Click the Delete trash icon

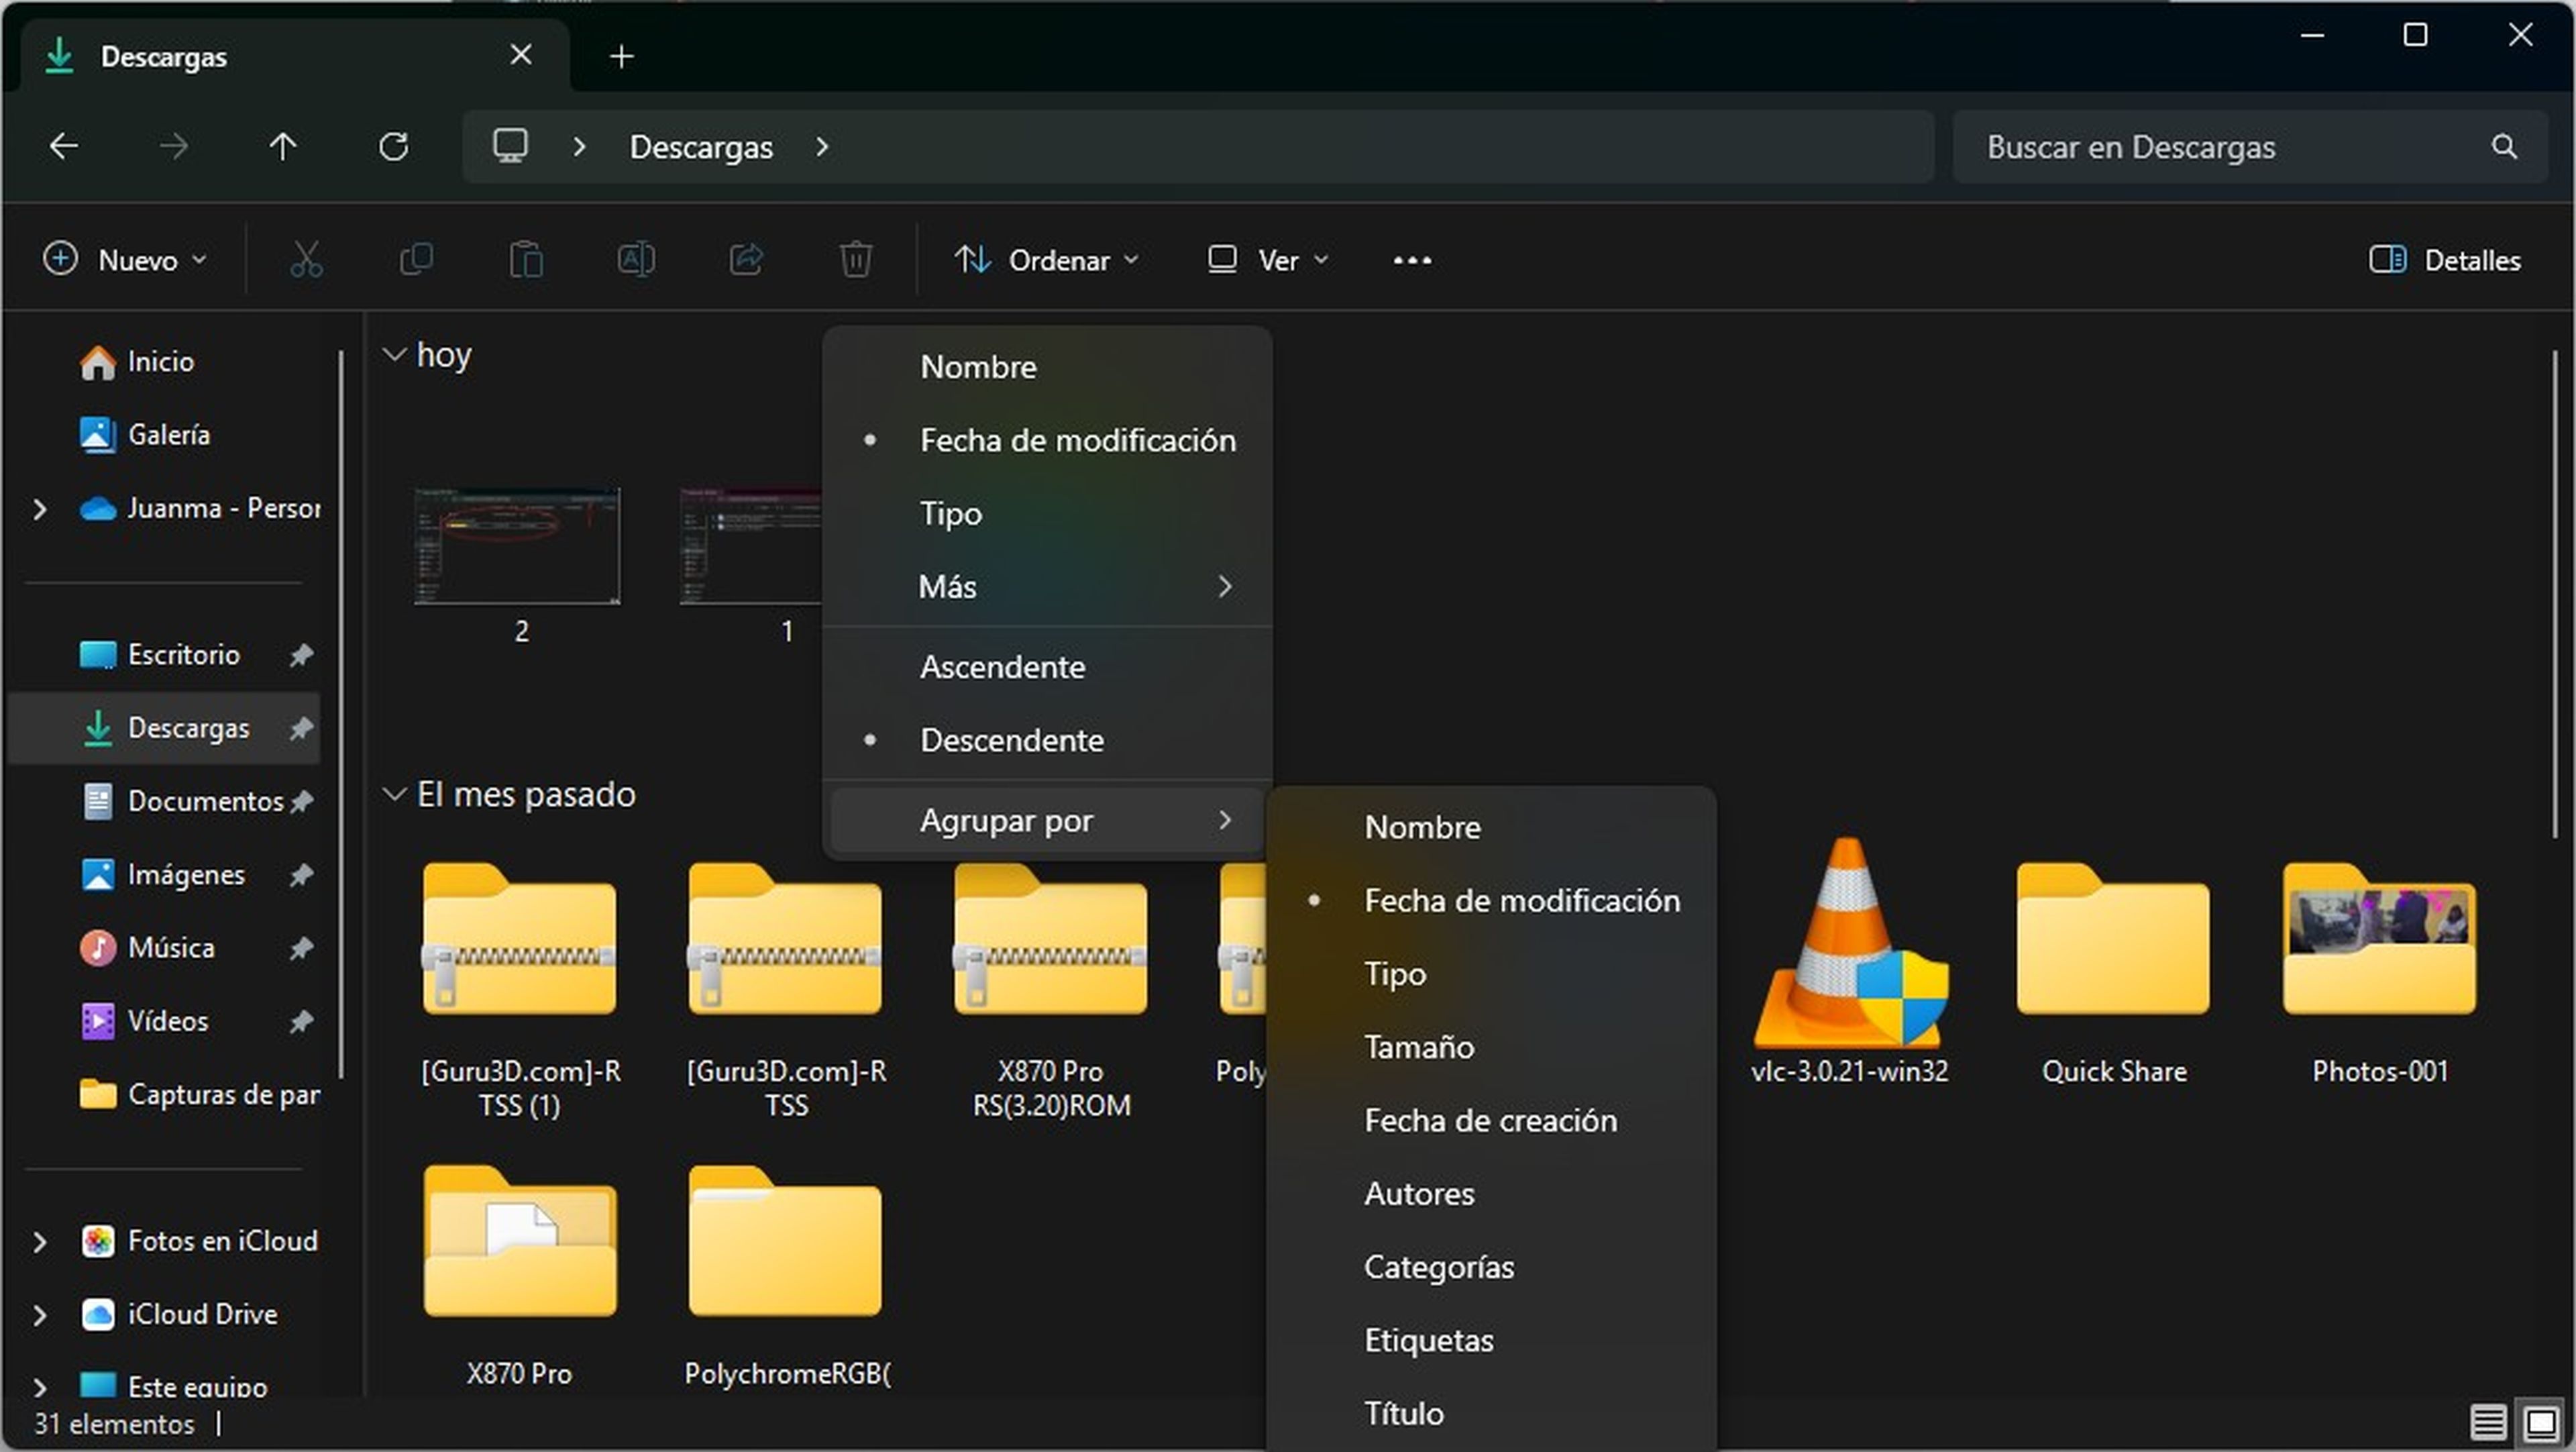[x=855, y=259]
